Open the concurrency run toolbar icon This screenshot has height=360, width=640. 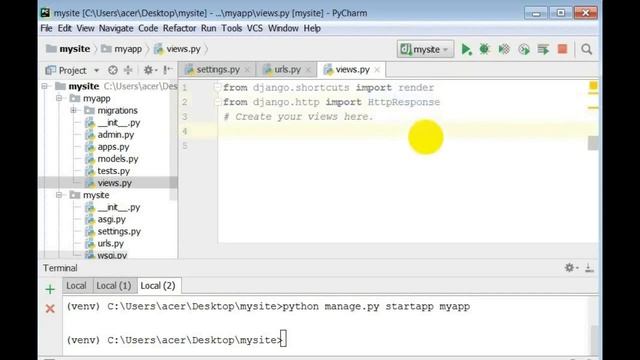click(x=543, y=49)
